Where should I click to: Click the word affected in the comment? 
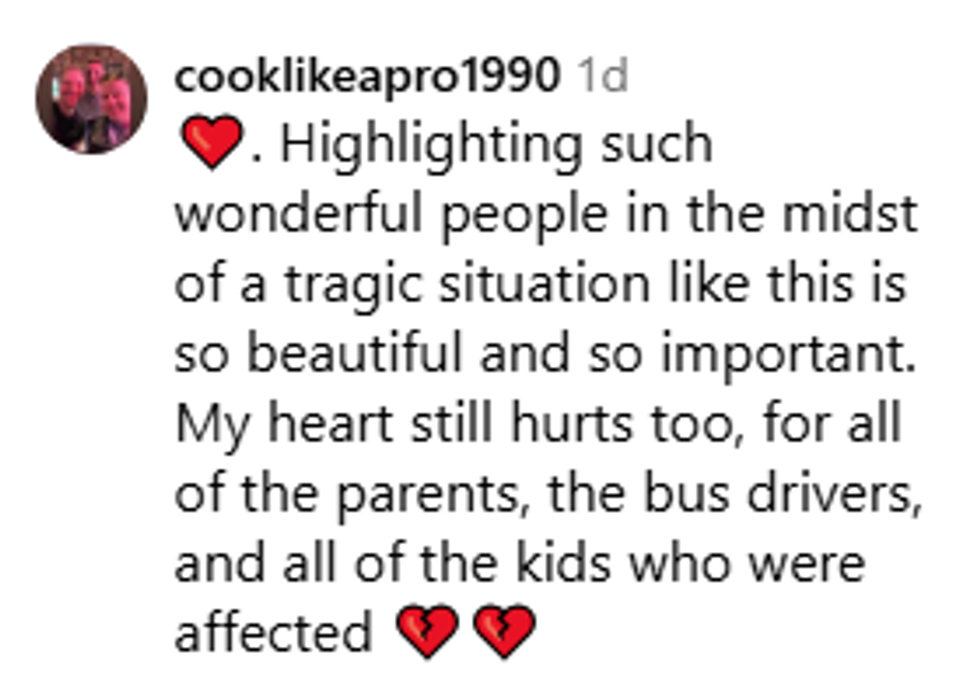[272, 632]
